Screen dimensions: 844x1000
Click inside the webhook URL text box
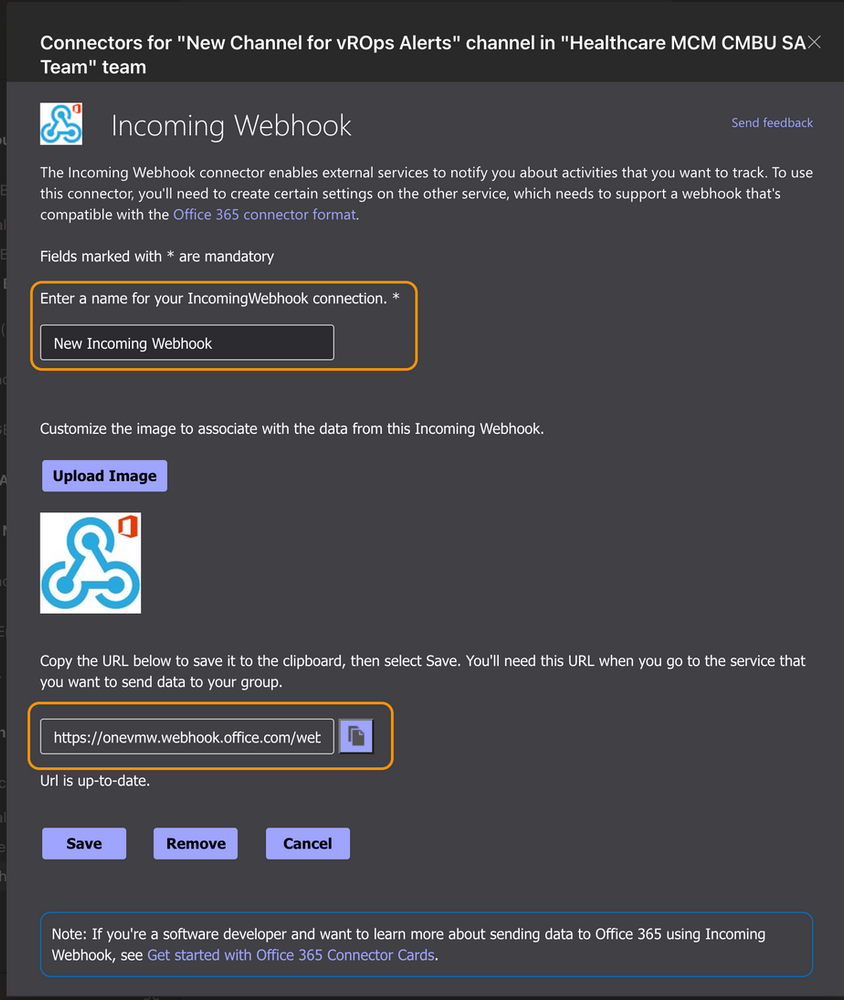pos(186,736)
